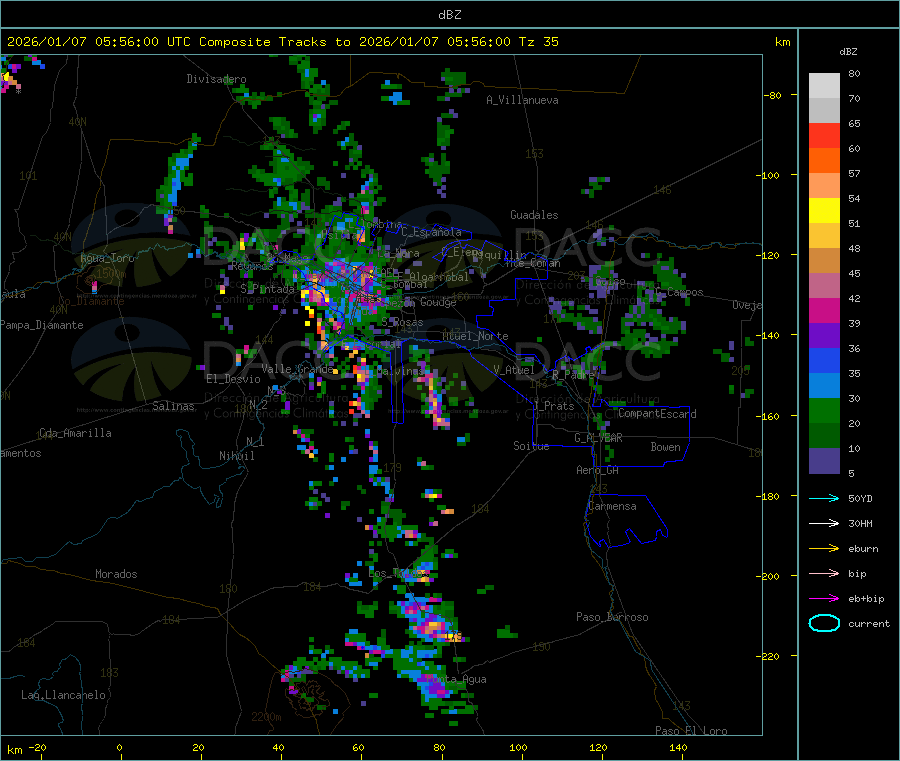The height and width of the screenshot is (761, 900).
Task: Click the magenta eb+bip arrow legend icon
Action: (x=824, y=599)
